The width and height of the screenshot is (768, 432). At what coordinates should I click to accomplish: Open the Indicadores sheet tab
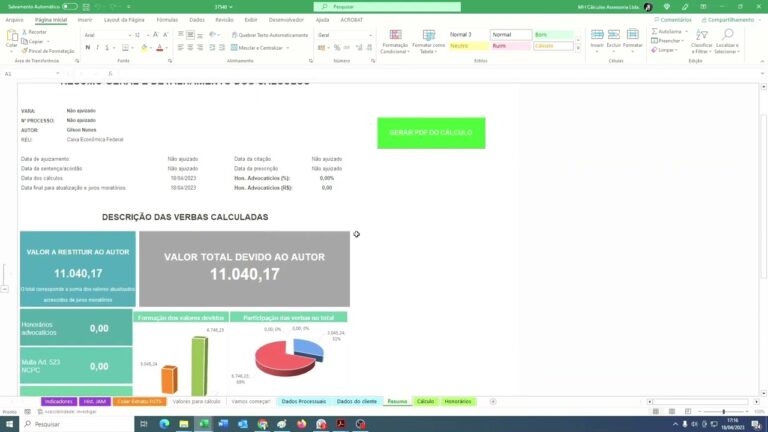click(x=59, y=402)
